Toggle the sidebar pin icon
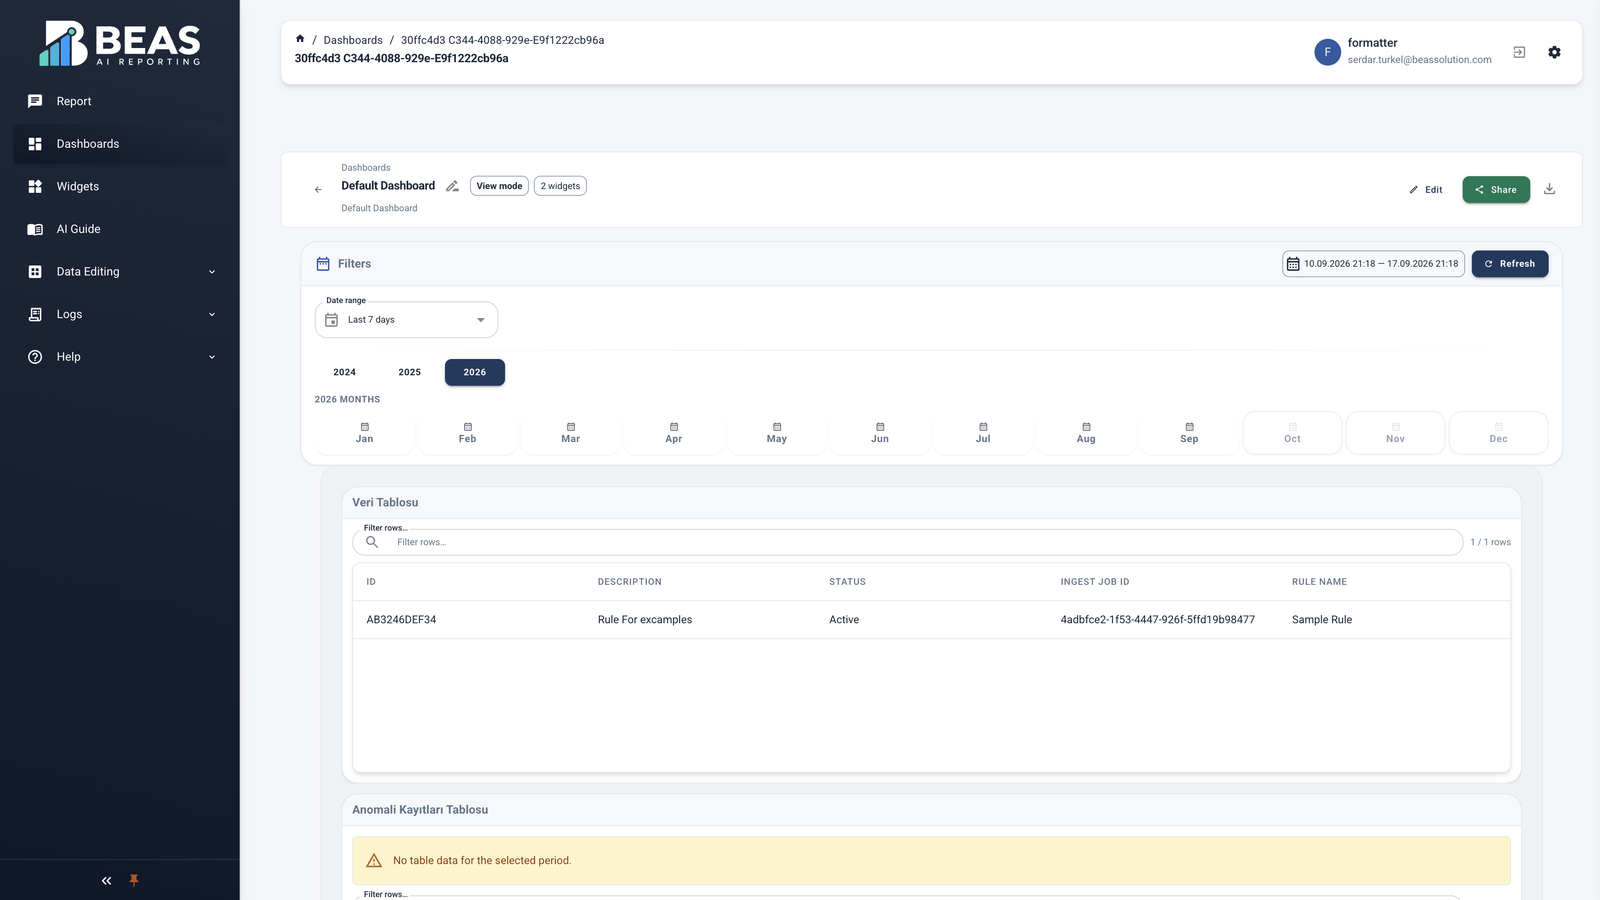This screenshot has height=900, width=1600. pyautogui.click(x=134, y=881)
